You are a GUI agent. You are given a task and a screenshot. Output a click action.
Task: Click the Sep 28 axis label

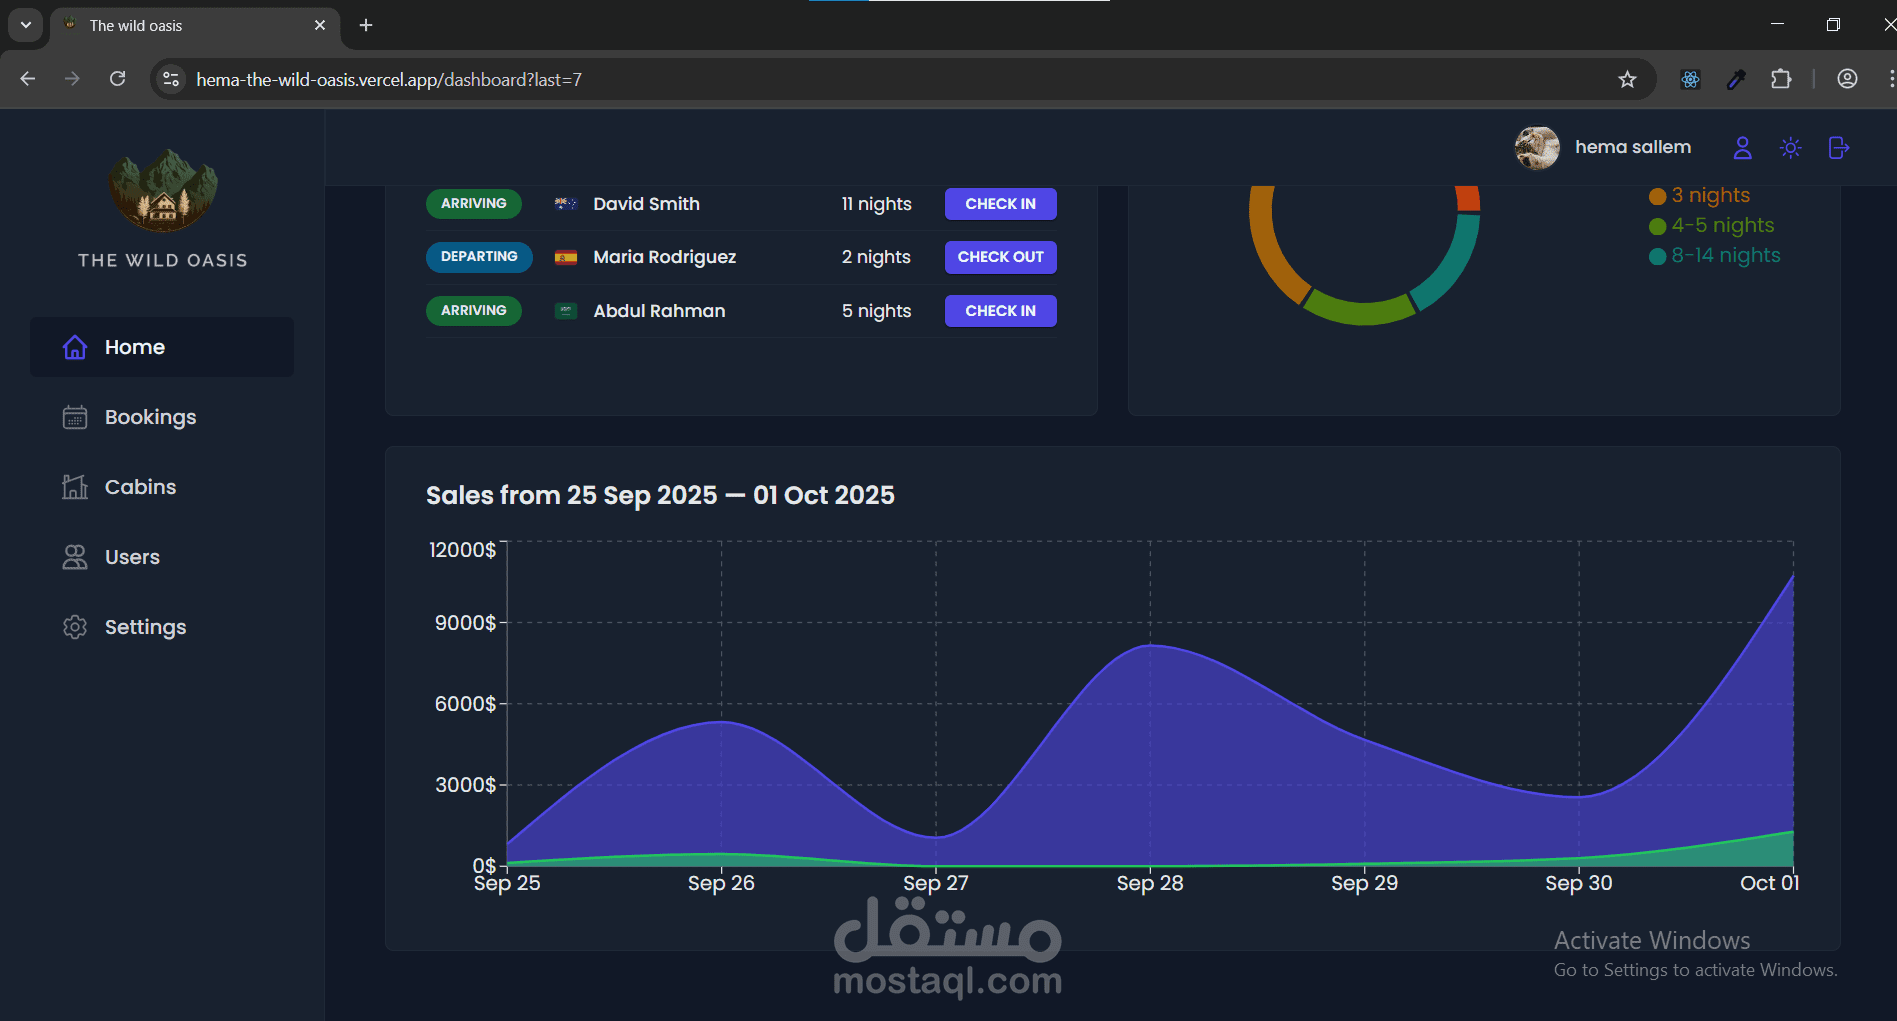(1150, 883)
